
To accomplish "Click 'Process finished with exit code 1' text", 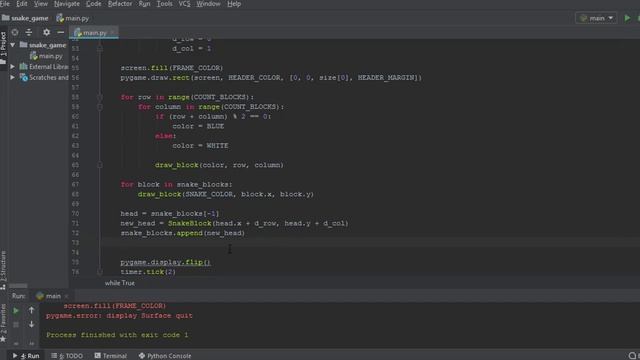I will (117, 335).
